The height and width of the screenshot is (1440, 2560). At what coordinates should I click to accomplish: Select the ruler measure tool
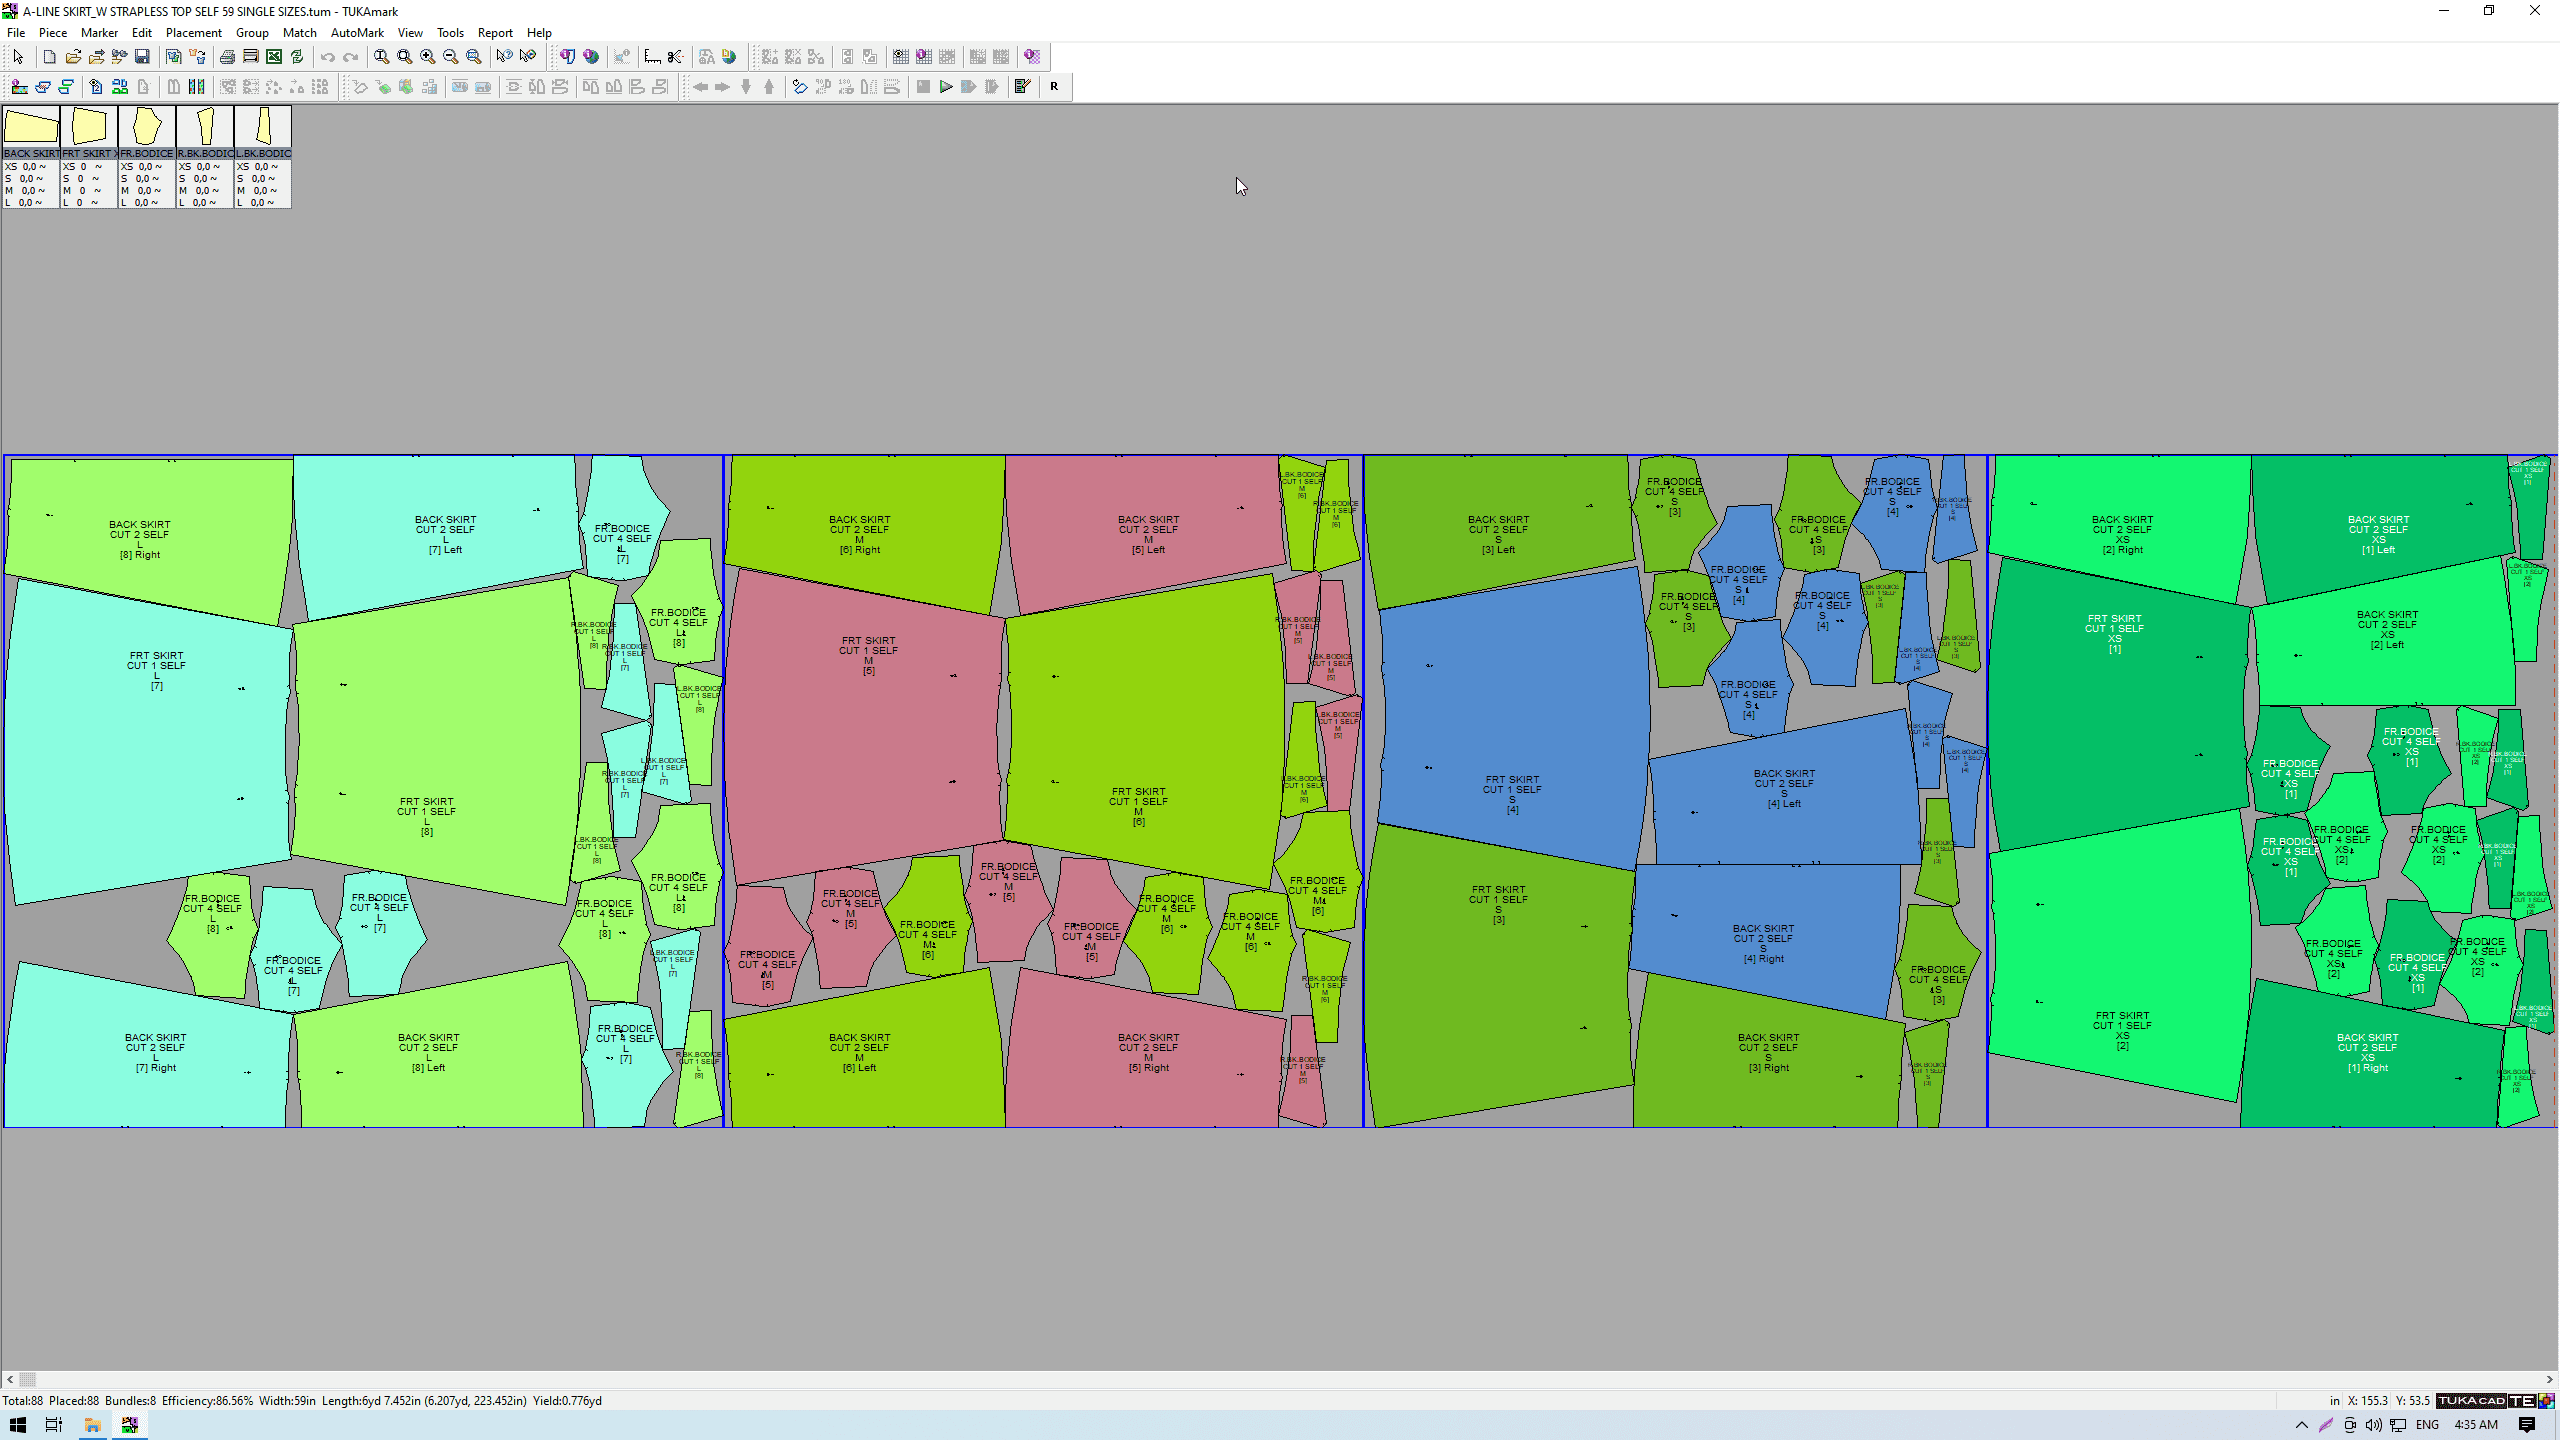tap(652, 57)
